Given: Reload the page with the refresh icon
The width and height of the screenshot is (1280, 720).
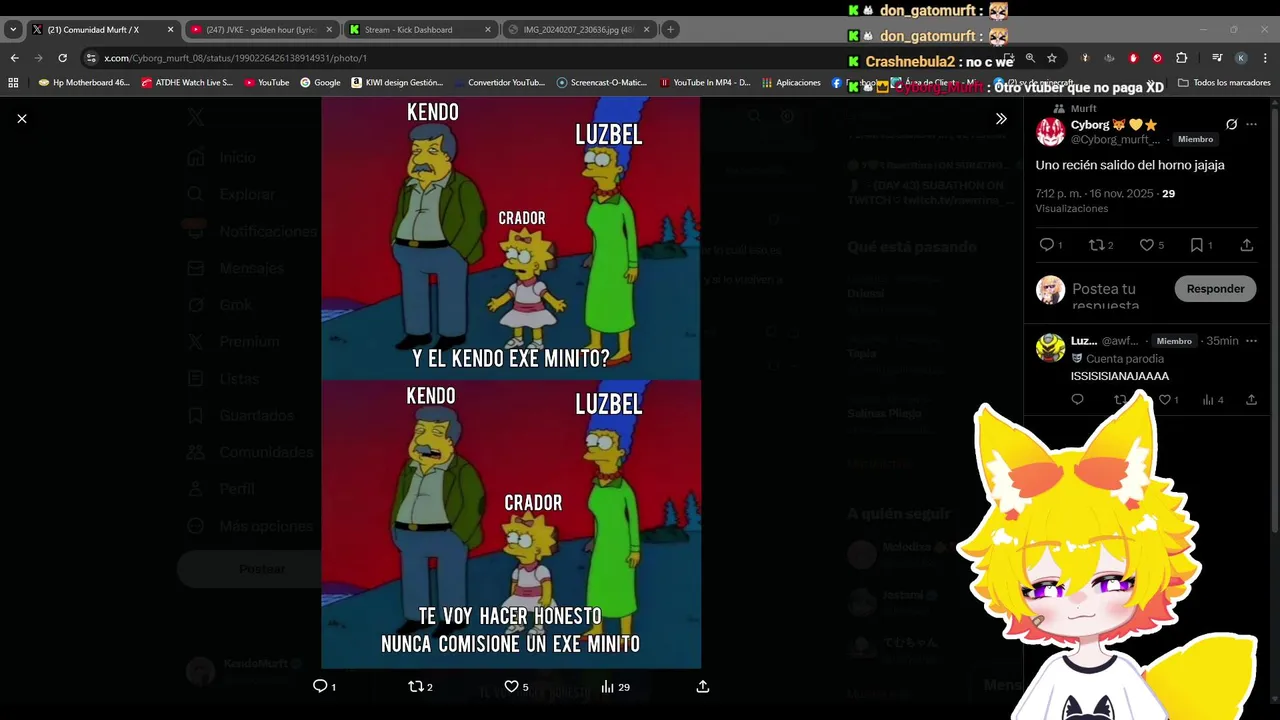Looking at the screenshot, I should tap(63, 58).
